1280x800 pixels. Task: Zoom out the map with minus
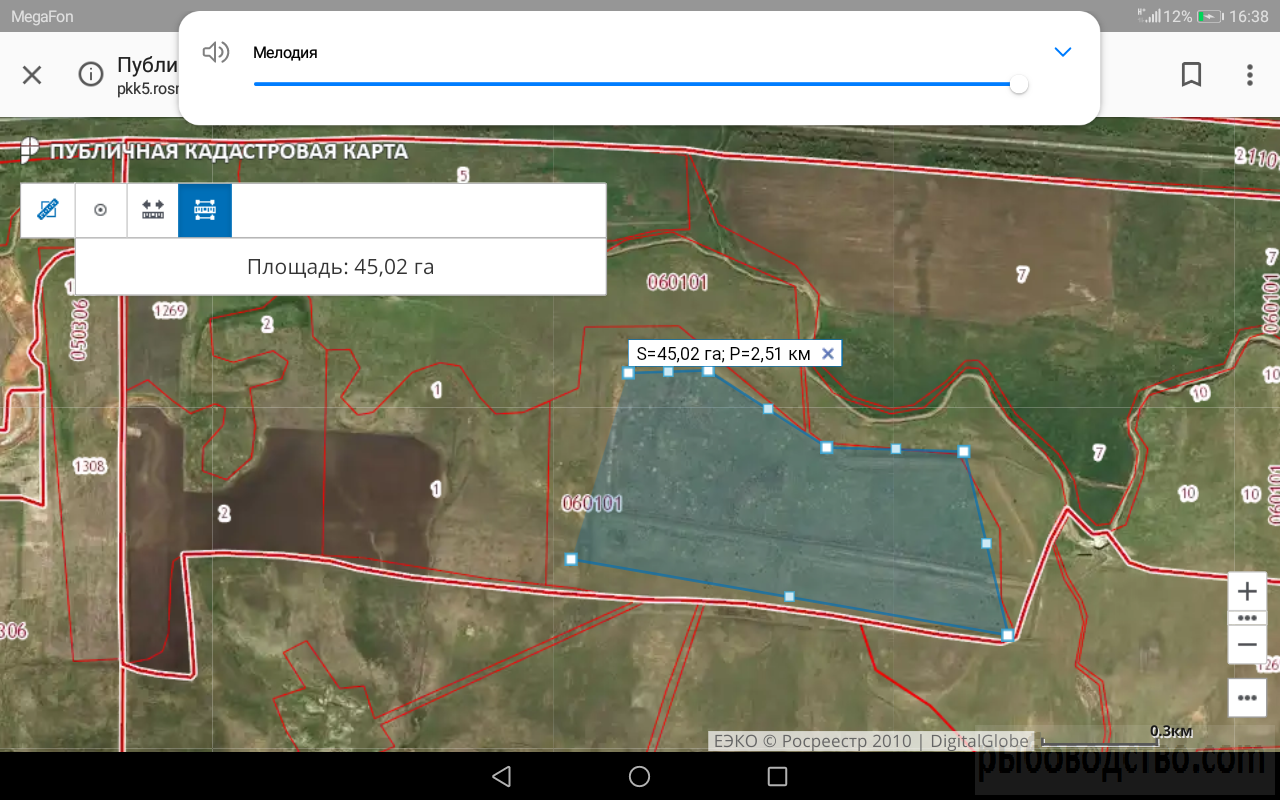[1247, 645]
